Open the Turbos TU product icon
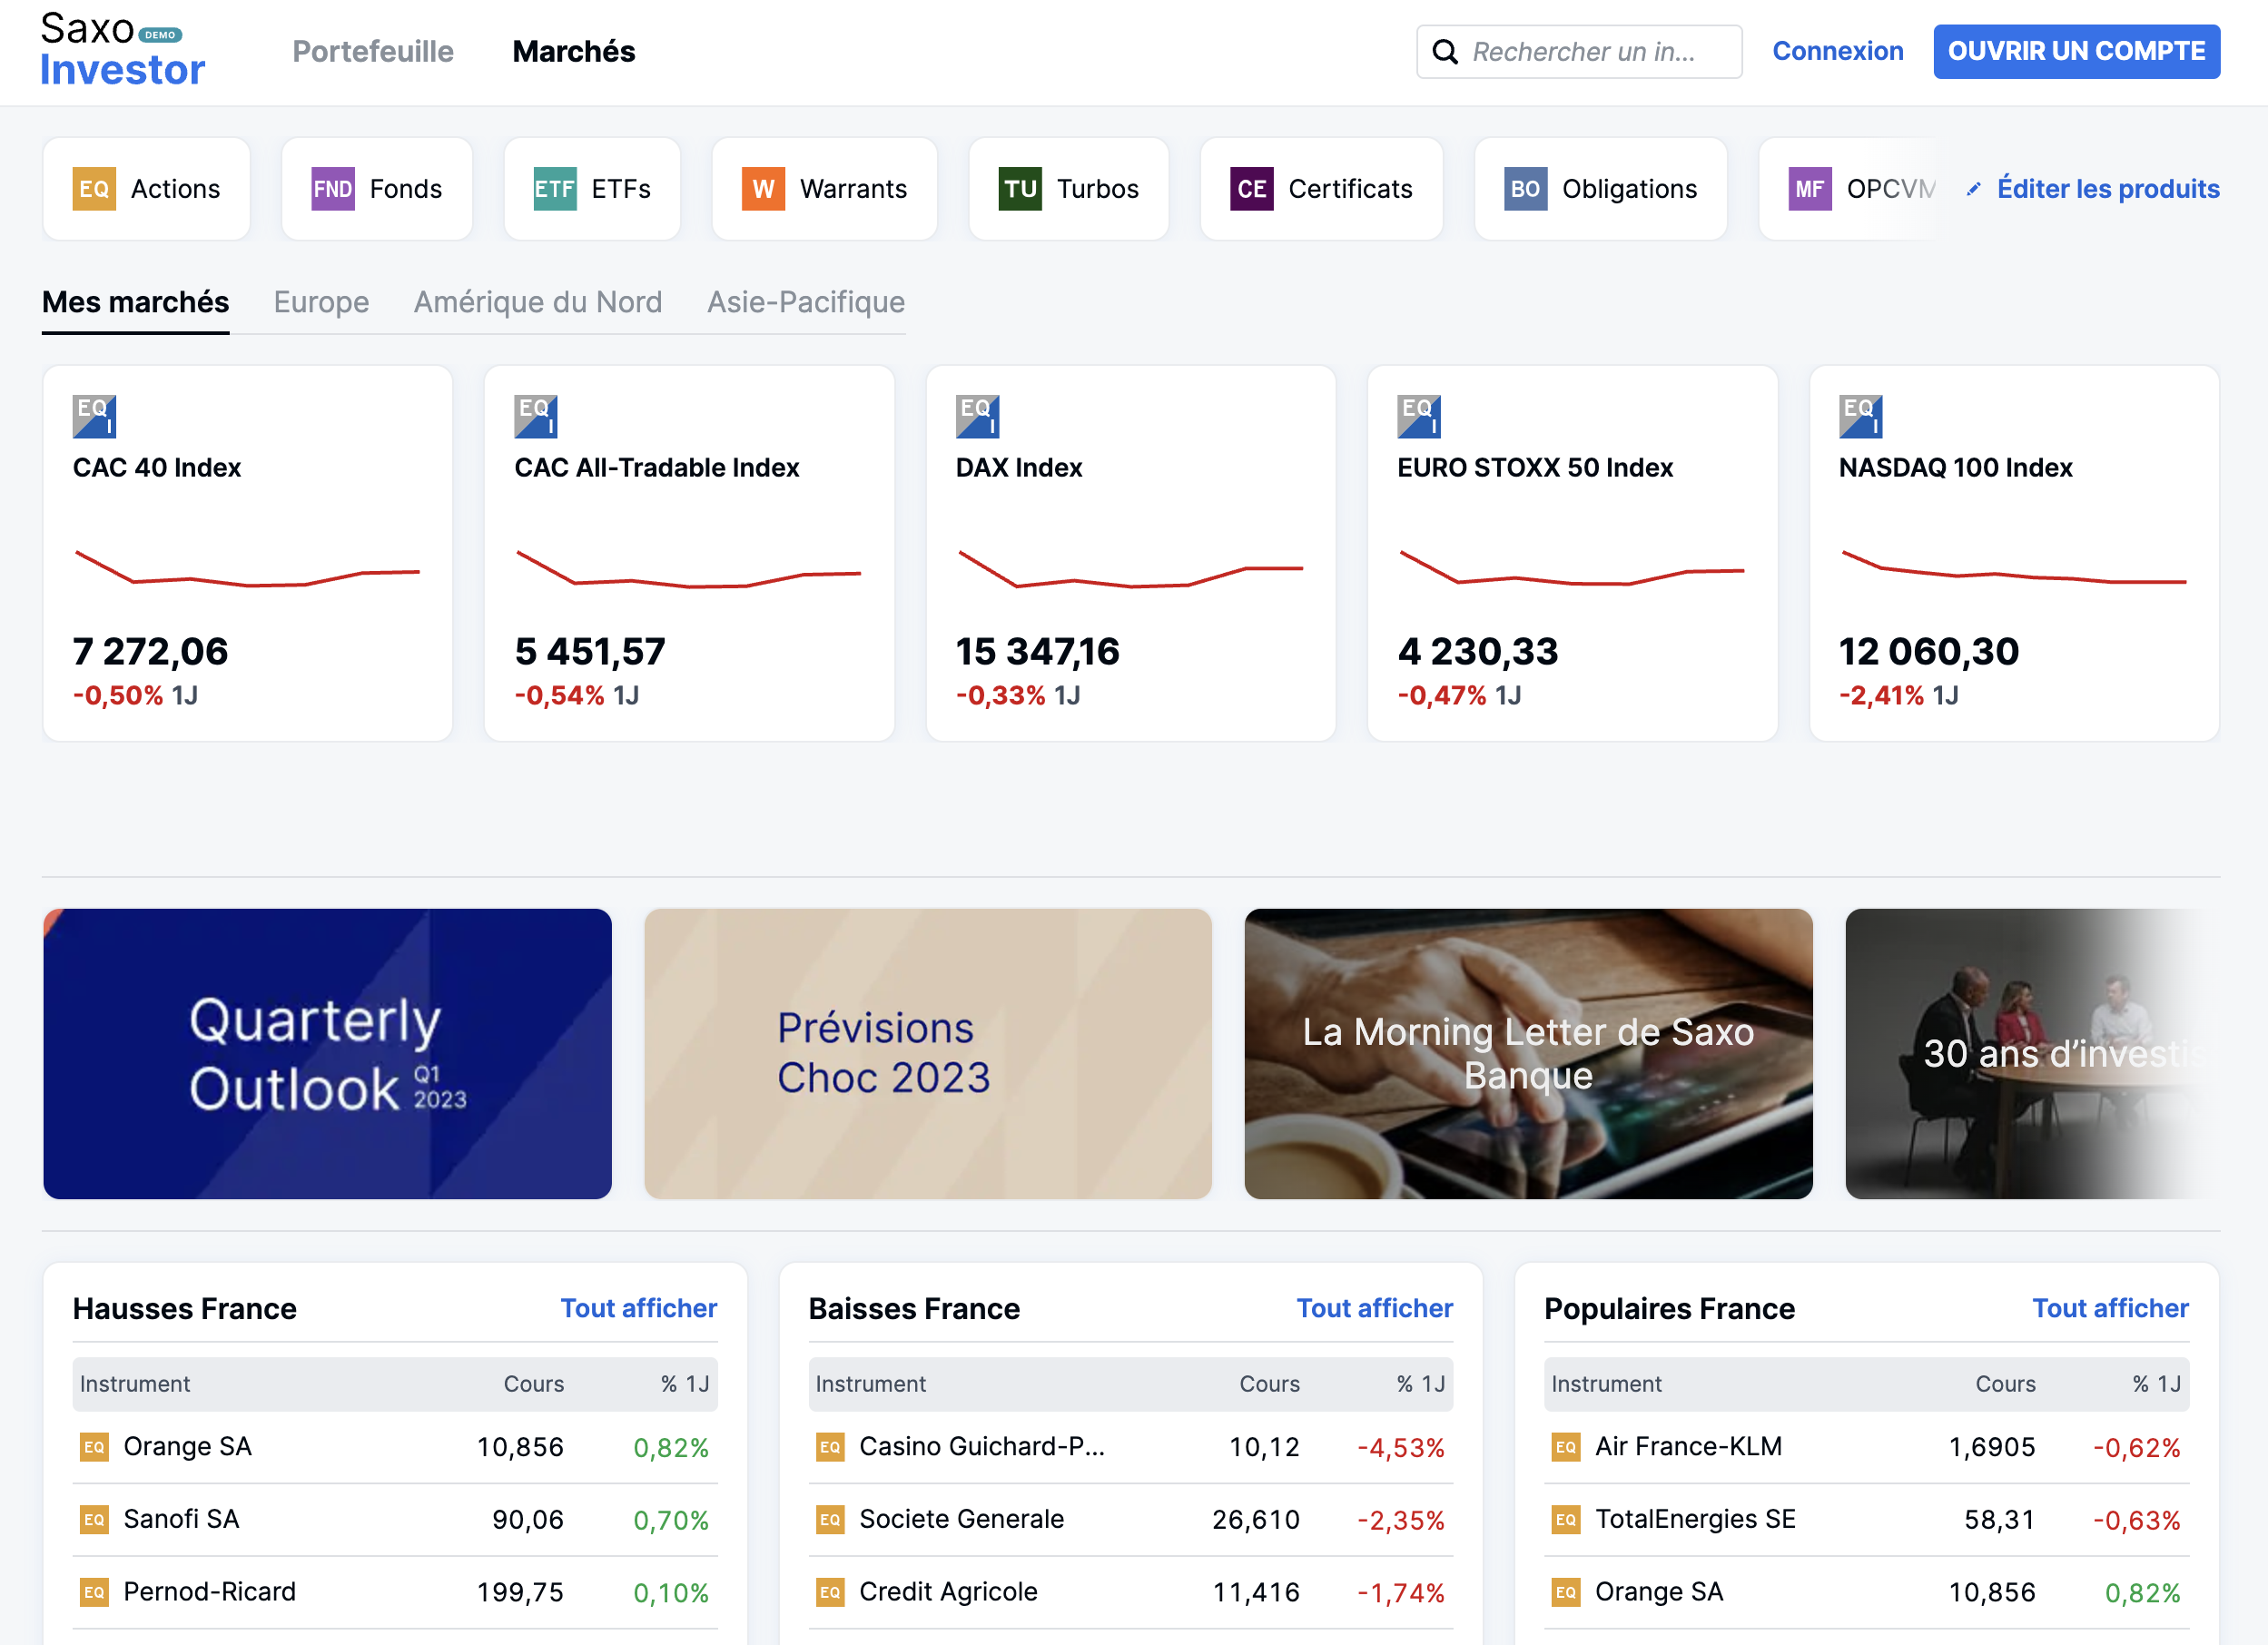Image resolution: width=2268 pixels, height=1645 pixels. 1020,189
